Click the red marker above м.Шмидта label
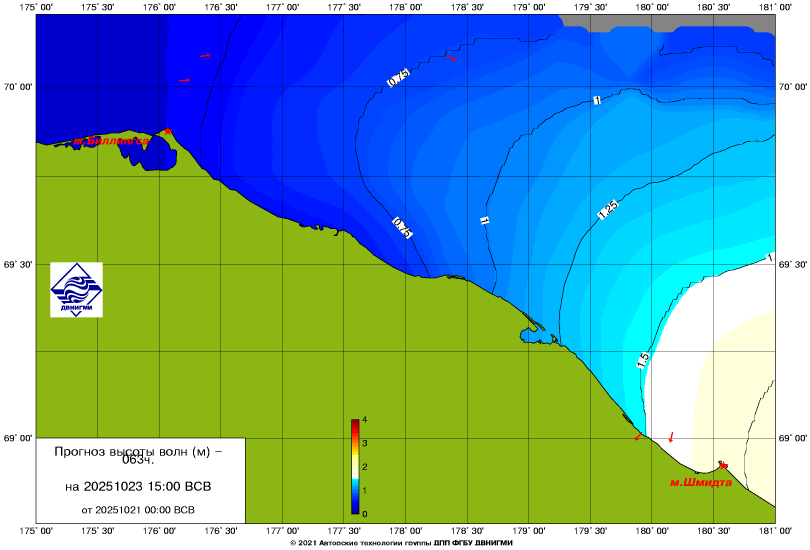 click(x=722, y=466)
